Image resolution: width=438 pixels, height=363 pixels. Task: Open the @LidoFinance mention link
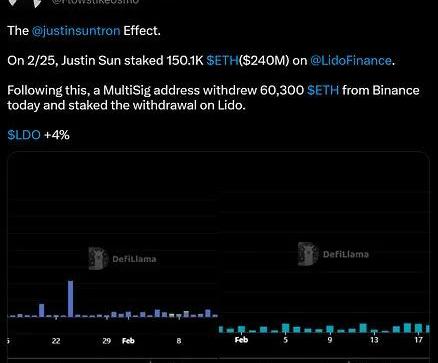351,61
